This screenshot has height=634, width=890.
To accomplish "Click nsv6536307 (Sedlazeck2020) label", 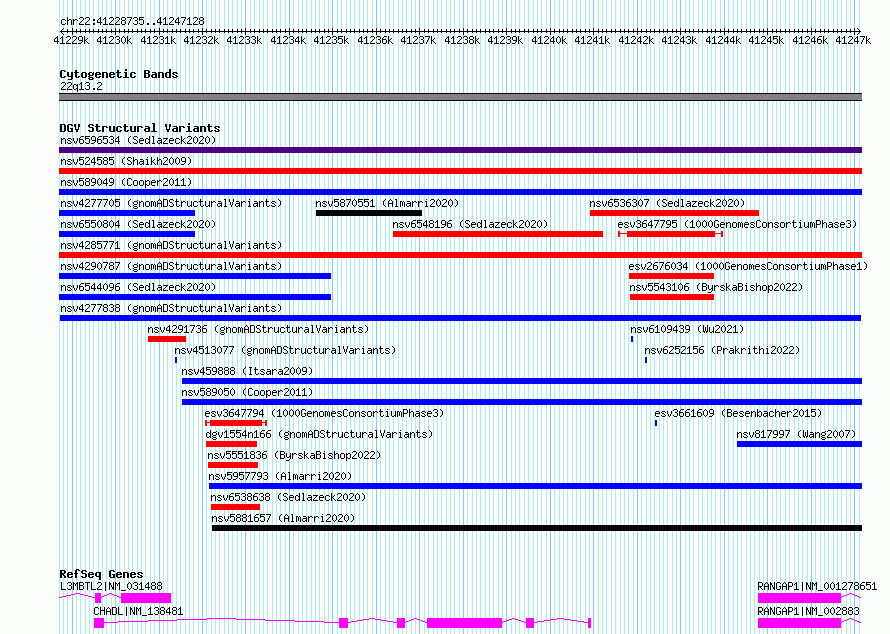I will coord(667,203).
